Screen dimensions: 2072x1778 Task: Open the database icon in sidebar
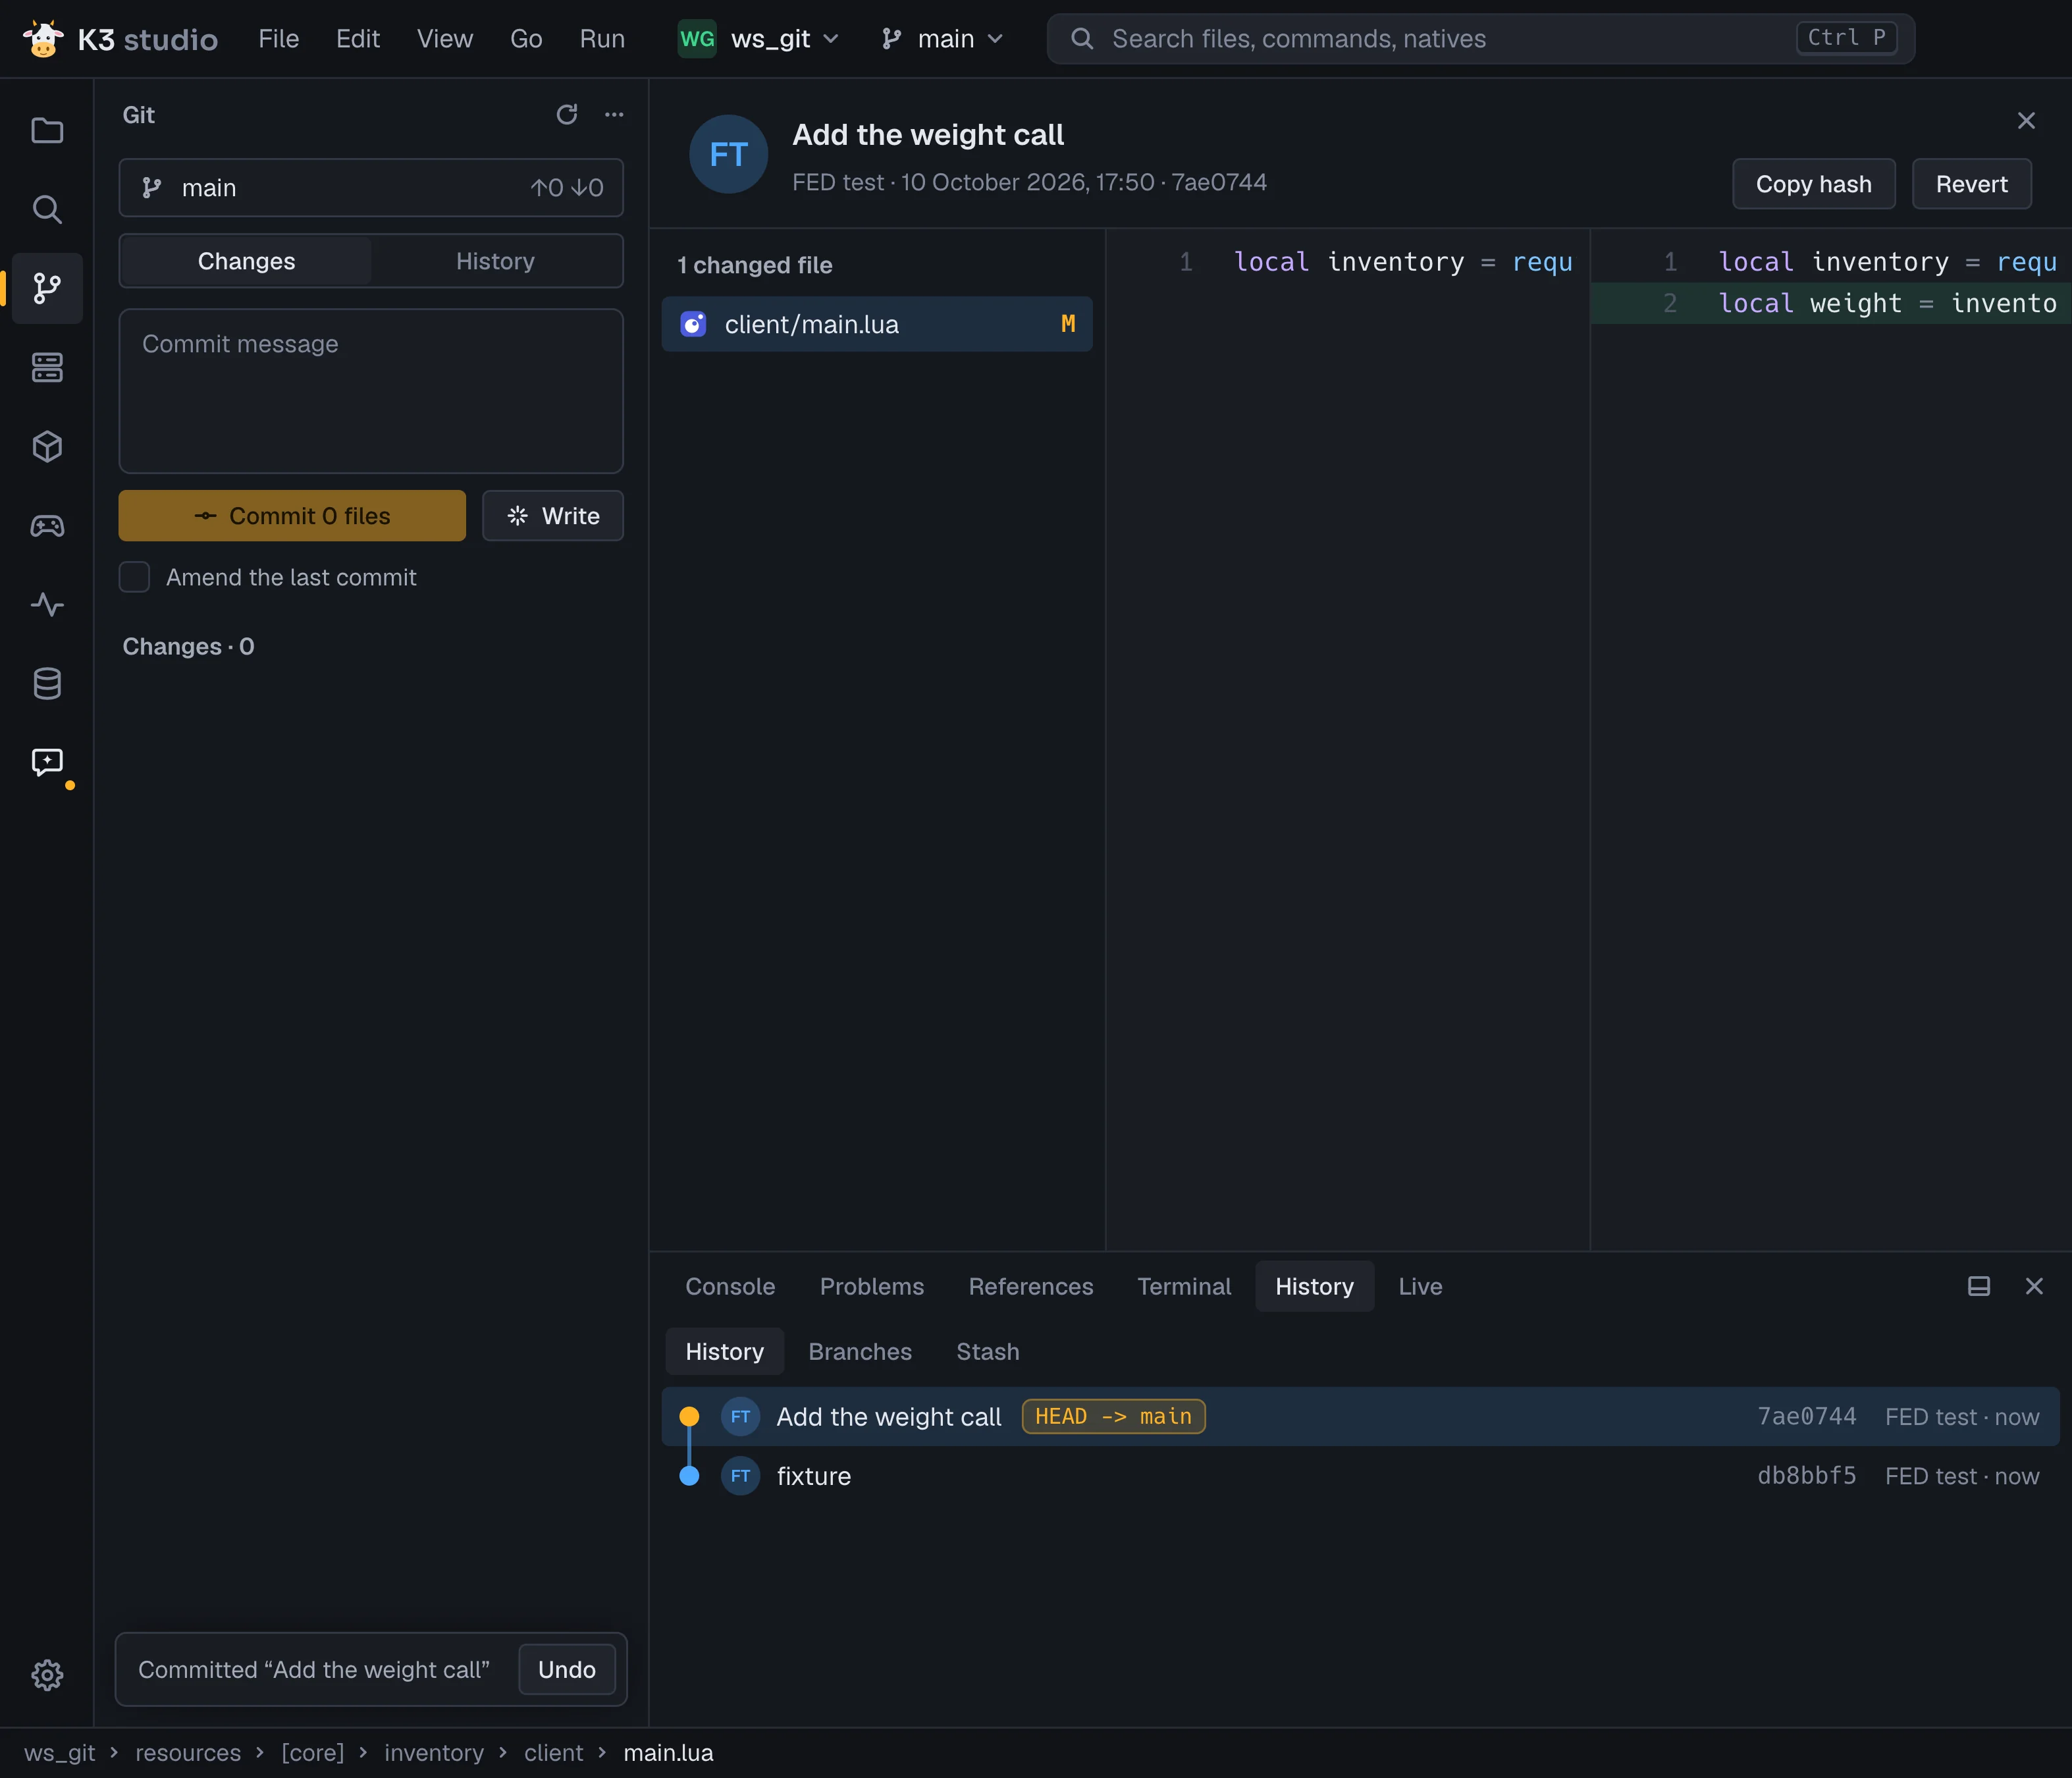(x=47, y=684)
